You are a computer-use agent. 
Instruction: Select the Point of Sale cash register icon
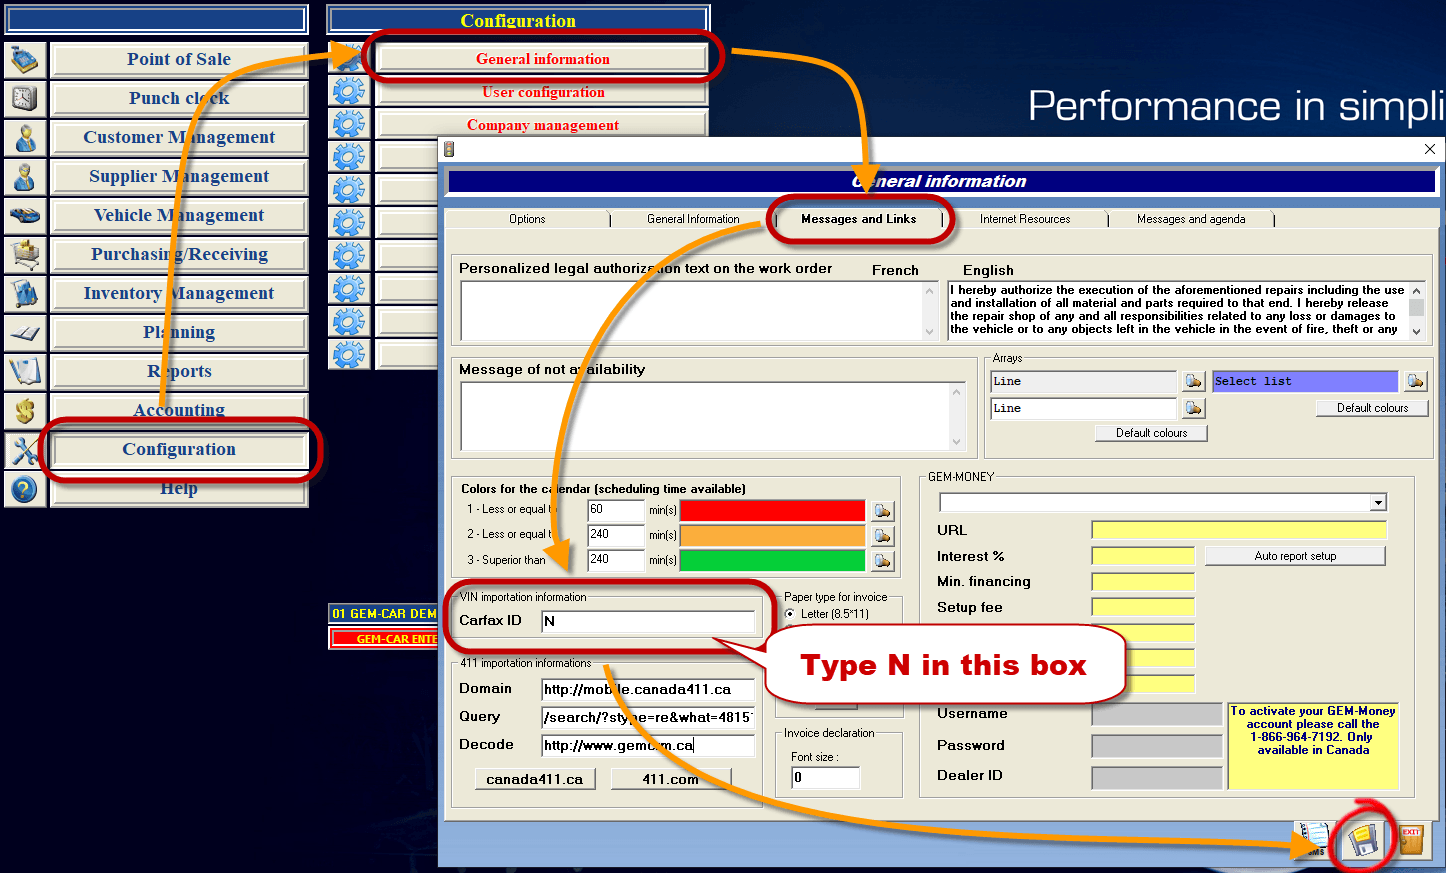click(24, 59)
